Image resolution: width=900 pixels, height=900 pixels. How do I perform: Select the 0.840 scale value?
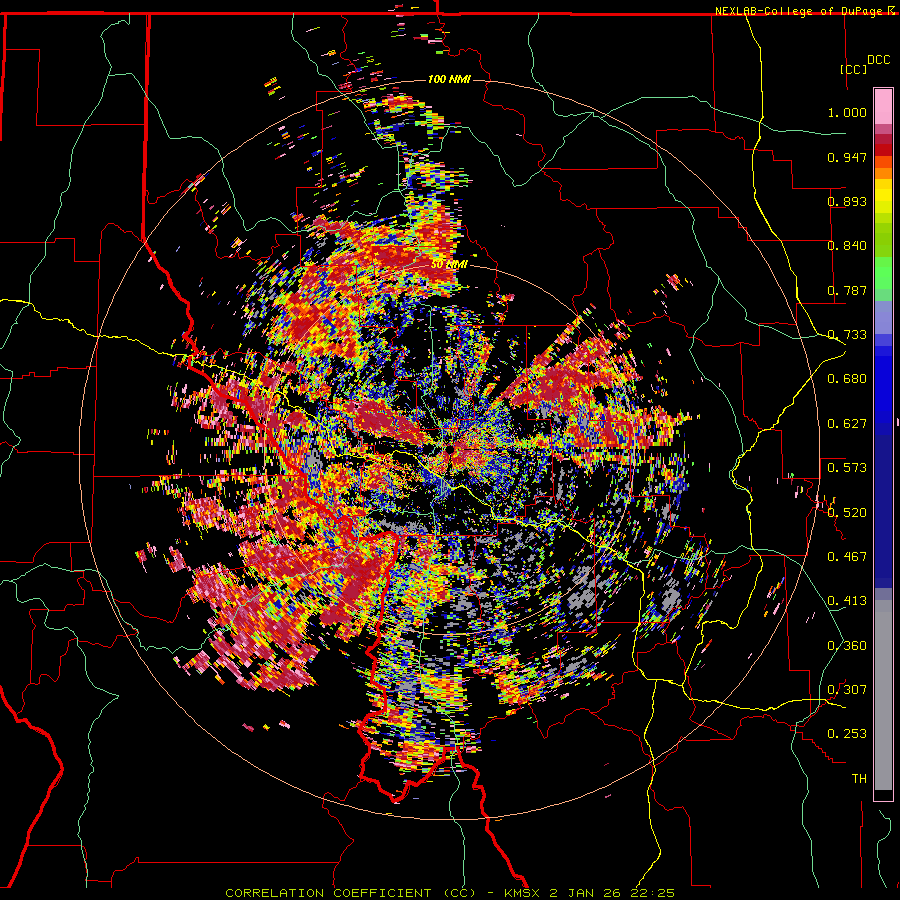(847, 246)
